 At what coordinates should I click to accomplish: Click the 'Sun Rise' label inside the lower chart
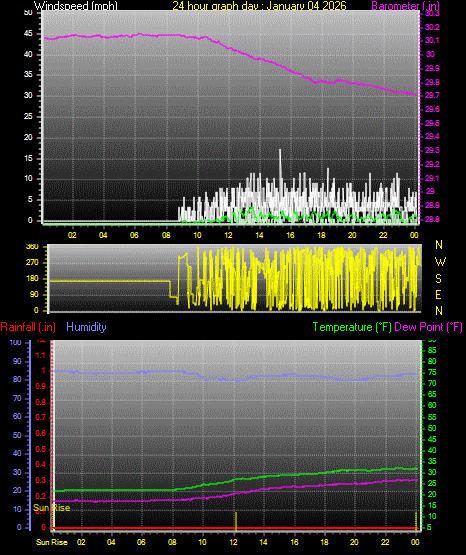point(52,508)
